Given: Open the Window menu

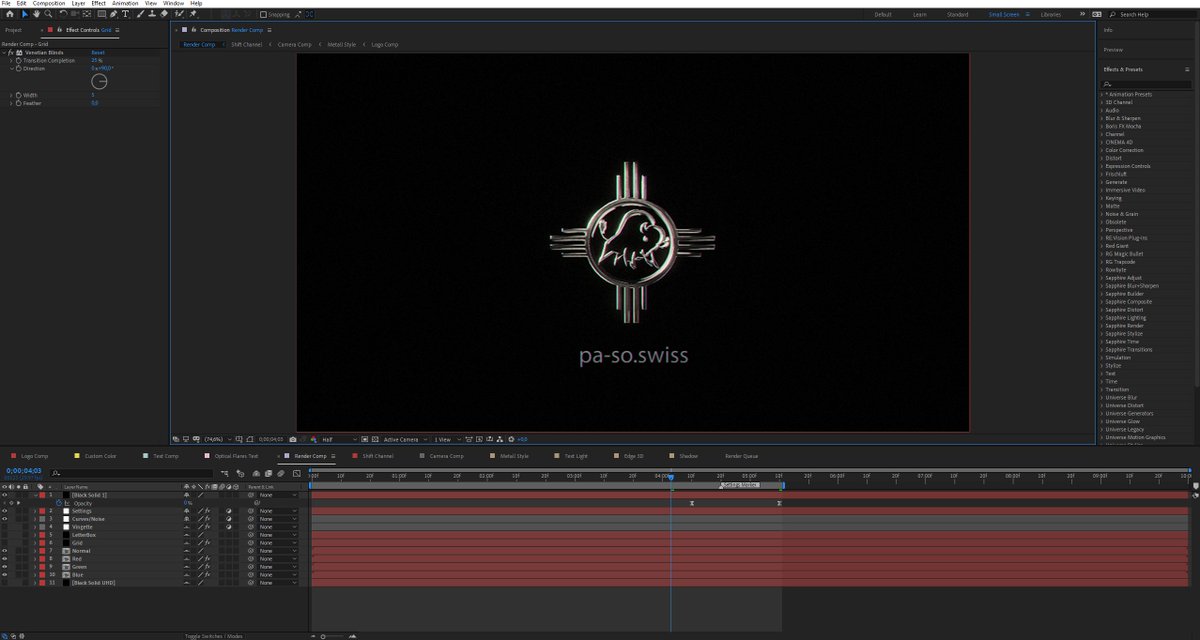Looking at the screenshot, I should (x=173, y=3).
